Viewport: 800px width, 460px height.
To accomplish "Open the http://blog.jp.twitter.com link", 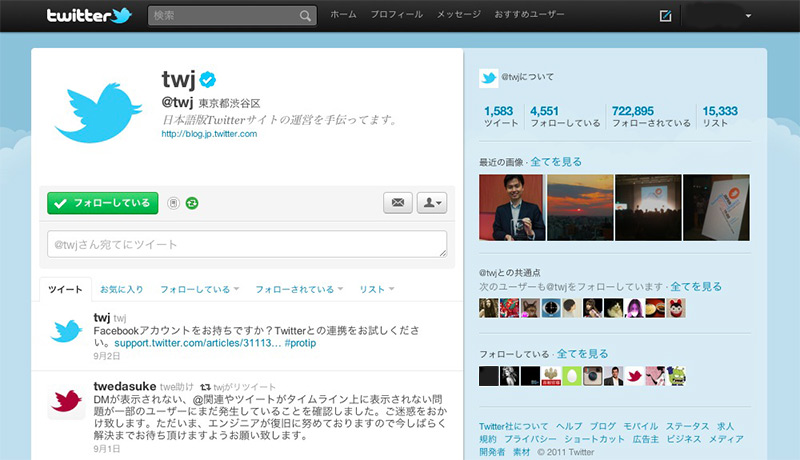I will pyautogui.click(x=209, y=134).
